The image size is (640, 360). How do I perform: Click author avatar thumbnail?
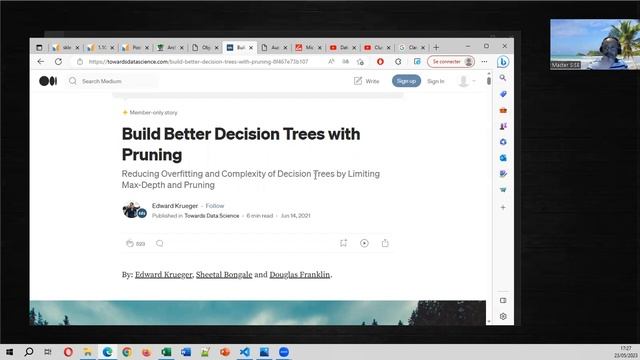pyautogui.click(x=131, y=210)
